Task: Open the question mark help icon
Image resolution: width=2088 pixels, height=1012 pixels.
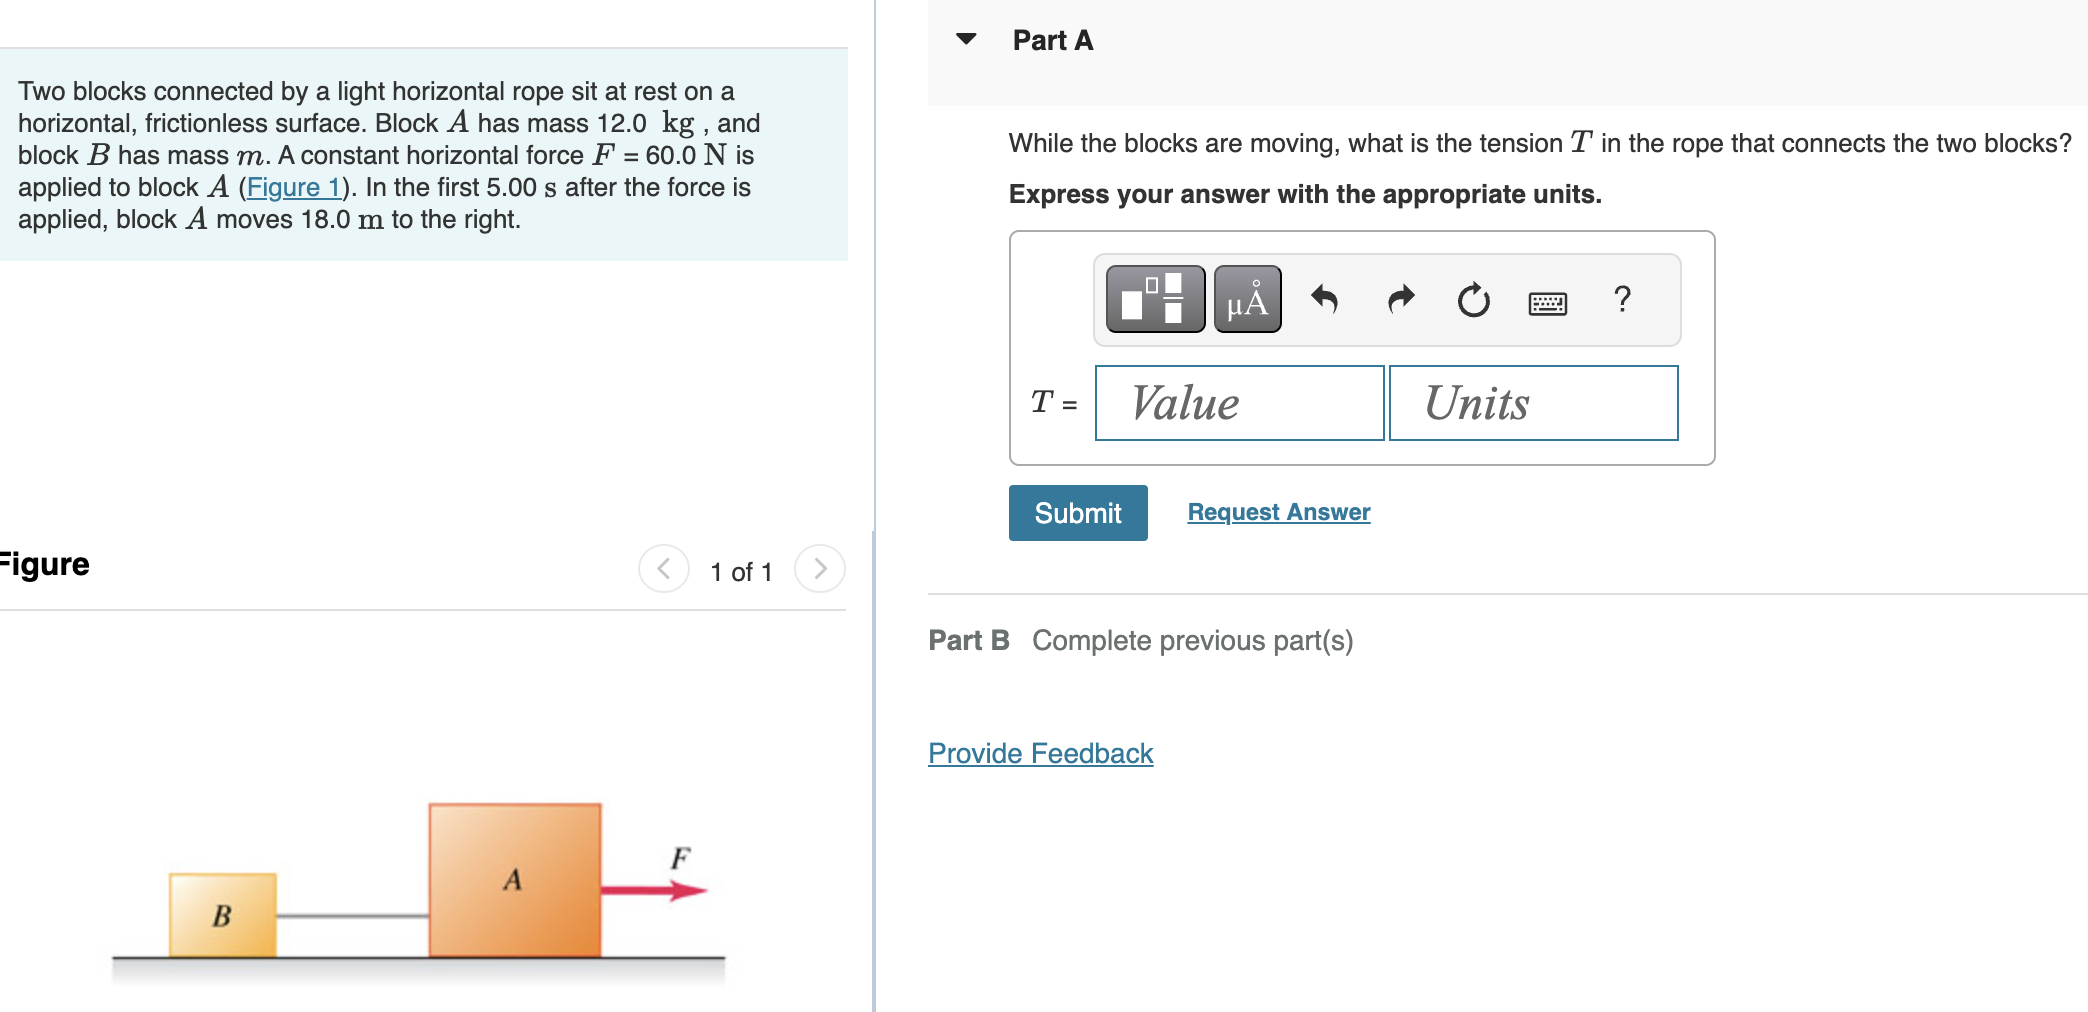Action: pos(1622,299)
